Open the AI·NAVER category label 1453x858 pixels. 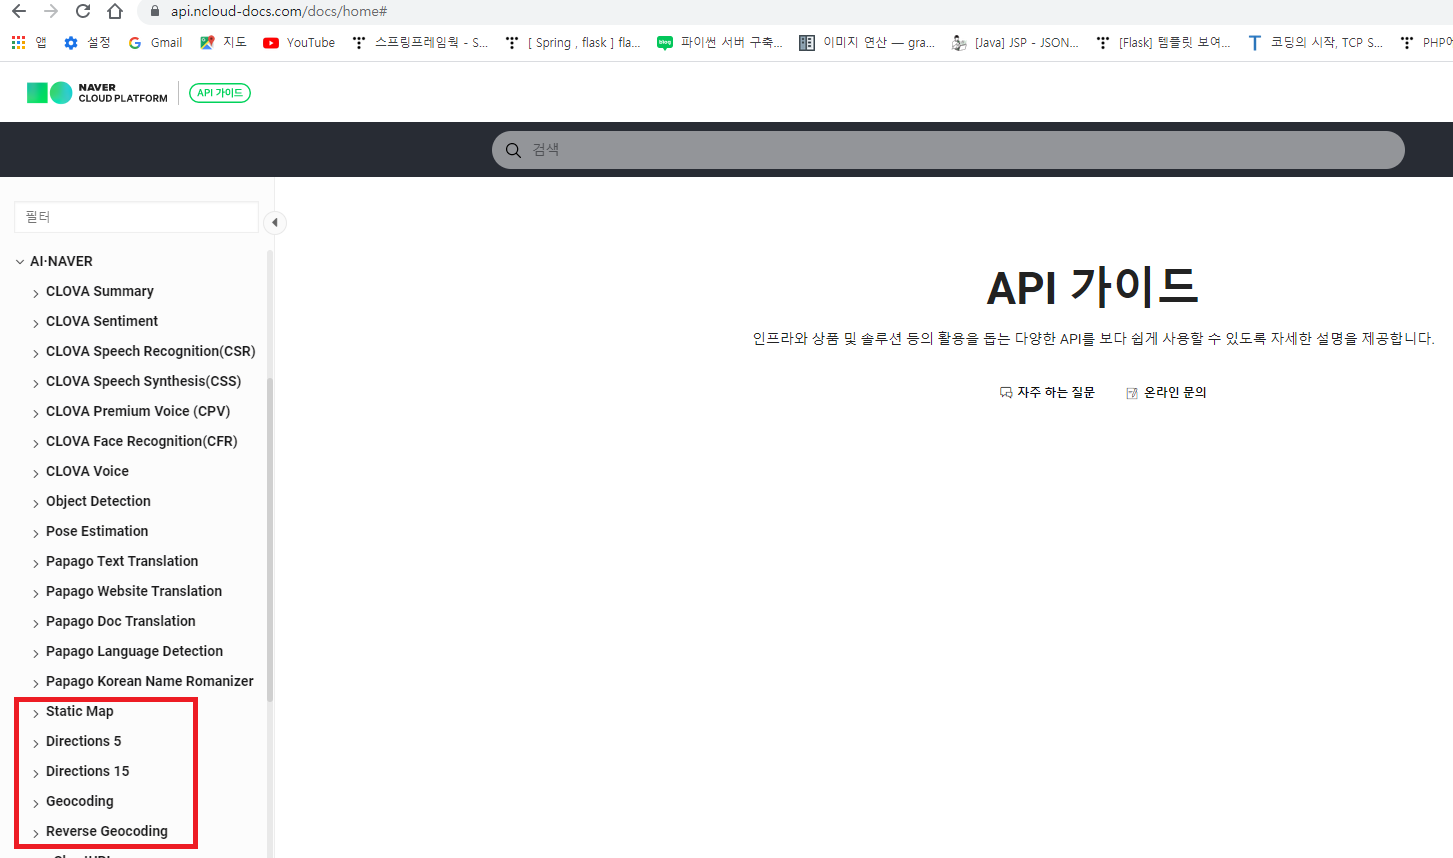click(x=61, y=261)
